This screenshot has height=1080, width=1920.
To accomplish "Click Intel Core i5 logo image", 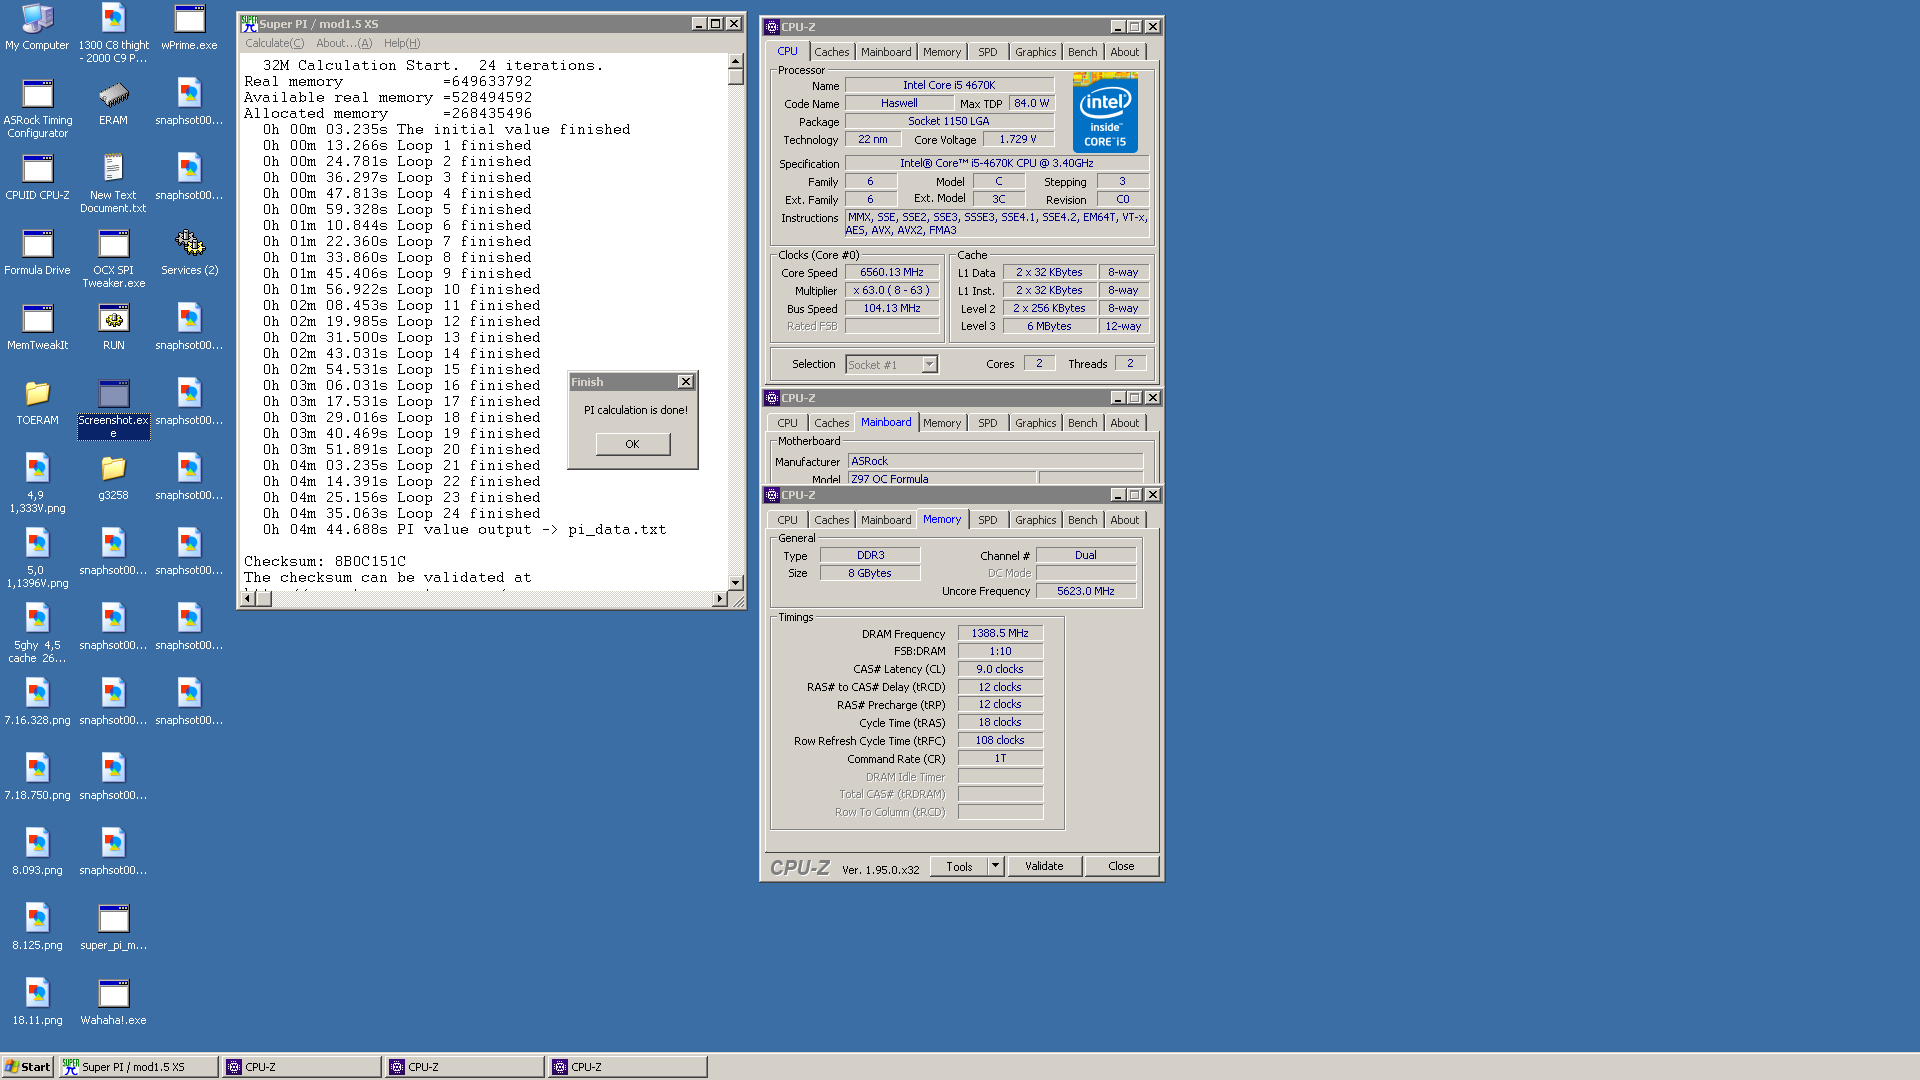I will 1105,115.
